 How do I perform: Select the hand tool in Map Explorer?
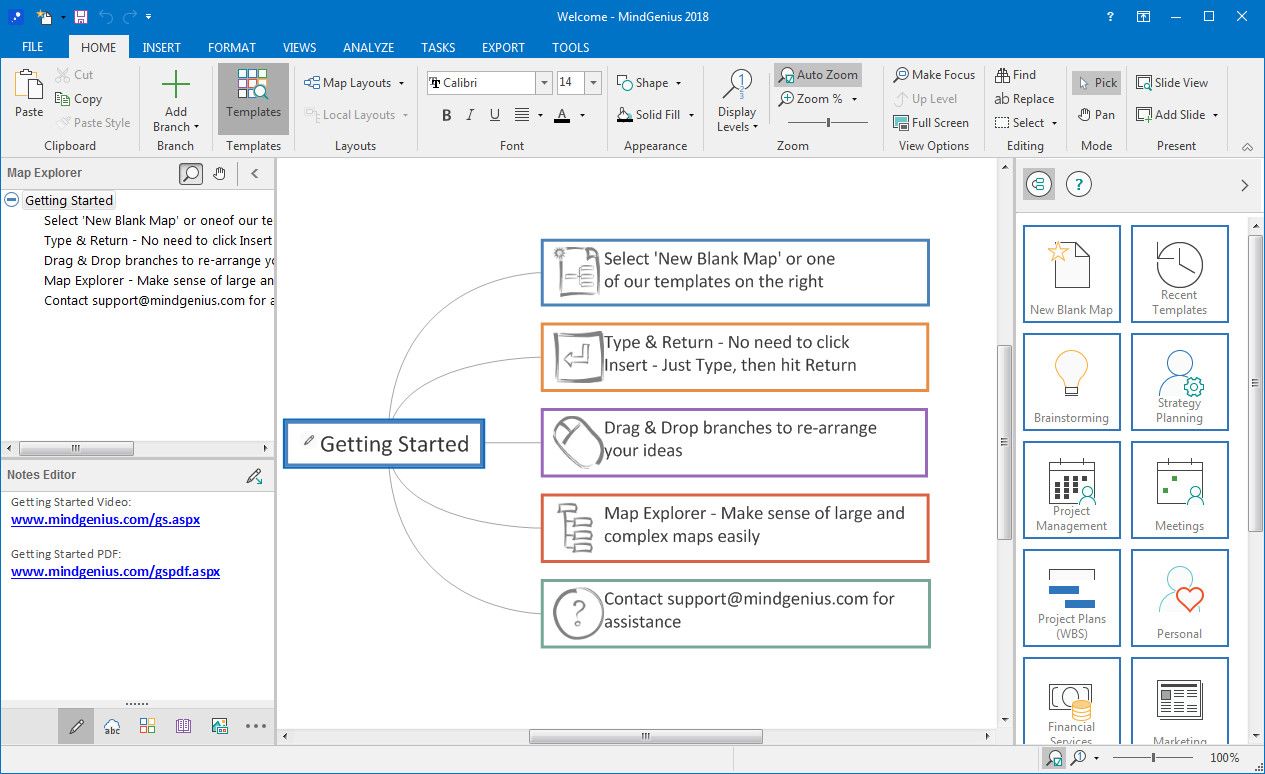pyautogui.click(x=219, y=174)
